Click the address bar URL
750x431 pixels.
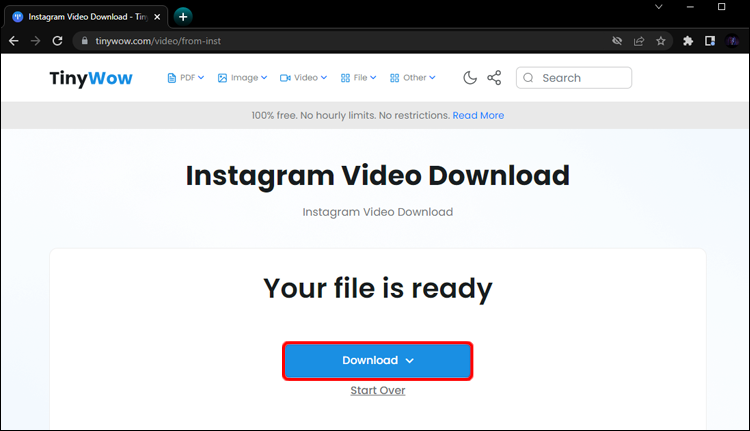click(158, 41)
